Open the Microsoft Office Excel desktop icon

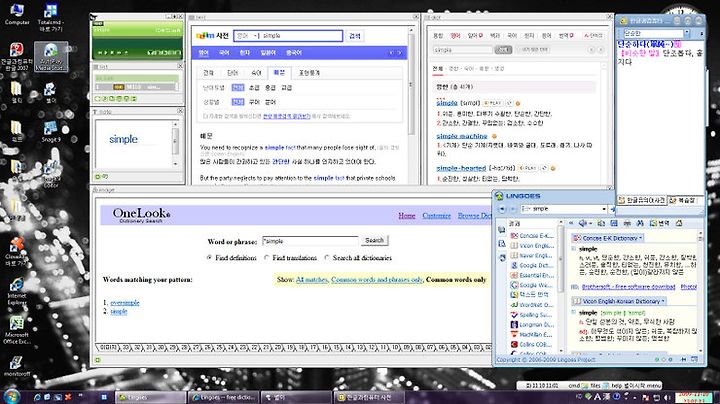click(x=17, y=330)
